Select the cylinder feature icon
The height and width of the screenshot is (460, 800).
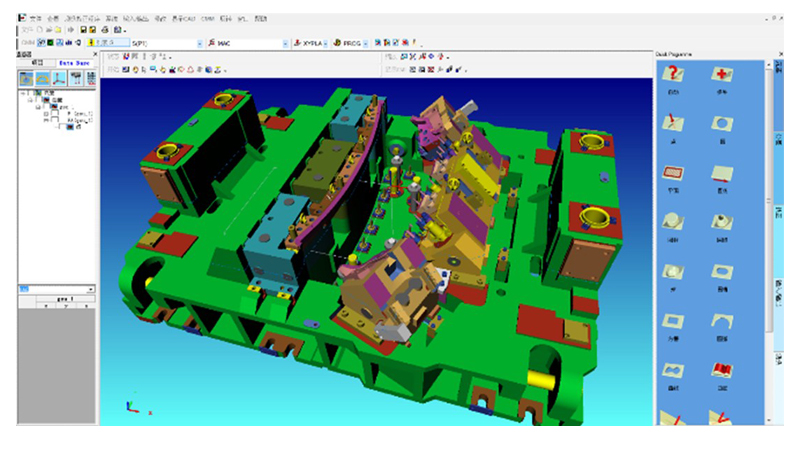click(675, 223)
